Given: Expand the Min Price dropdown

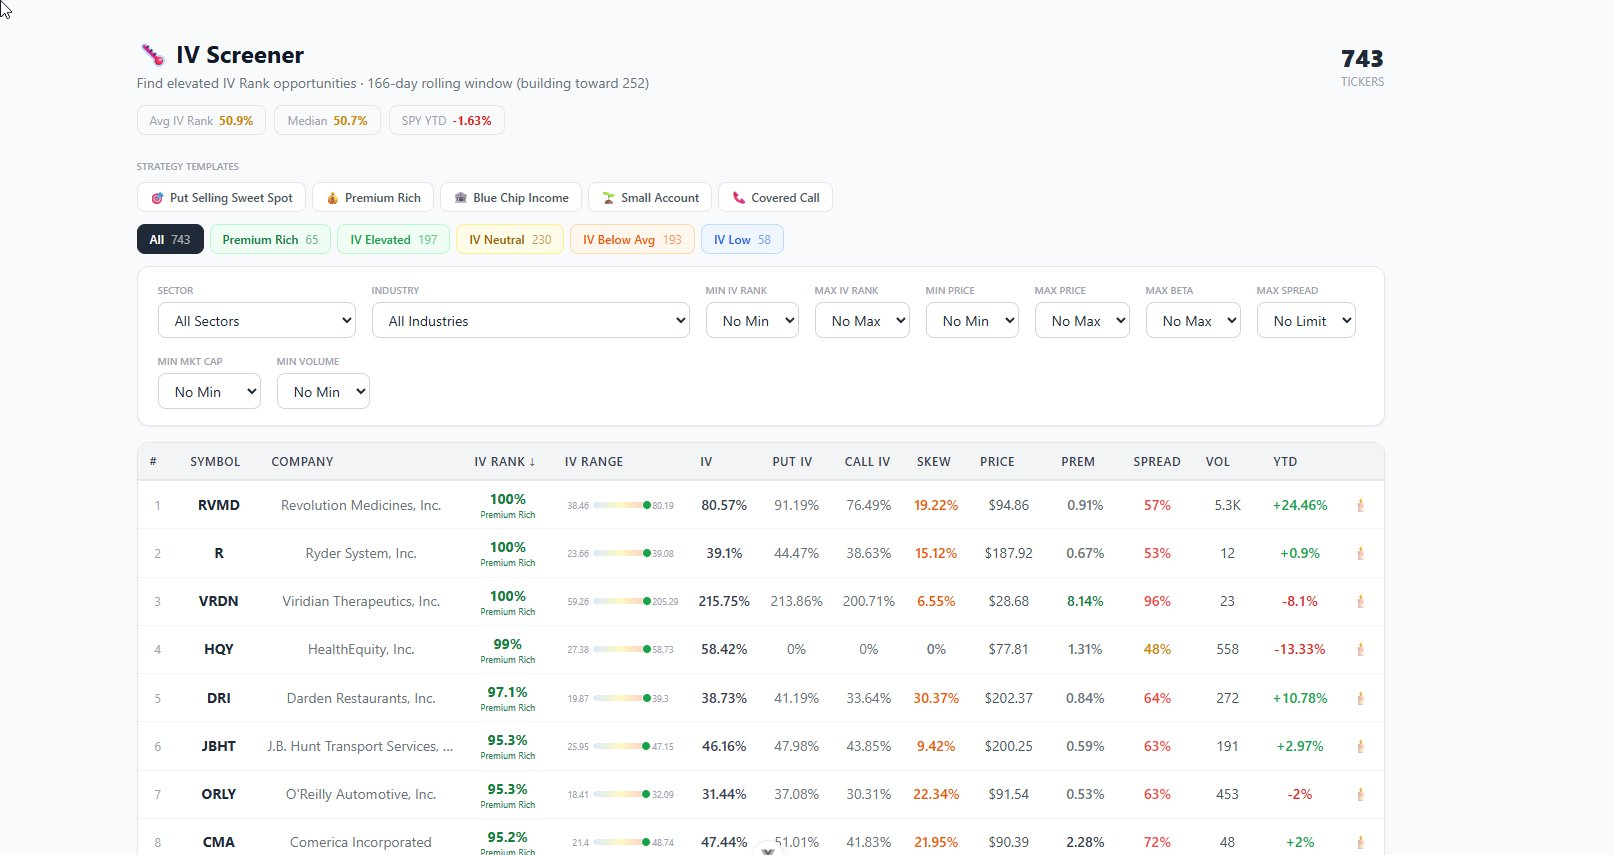Looking at the screenshot, I should [x=972, y=320].
